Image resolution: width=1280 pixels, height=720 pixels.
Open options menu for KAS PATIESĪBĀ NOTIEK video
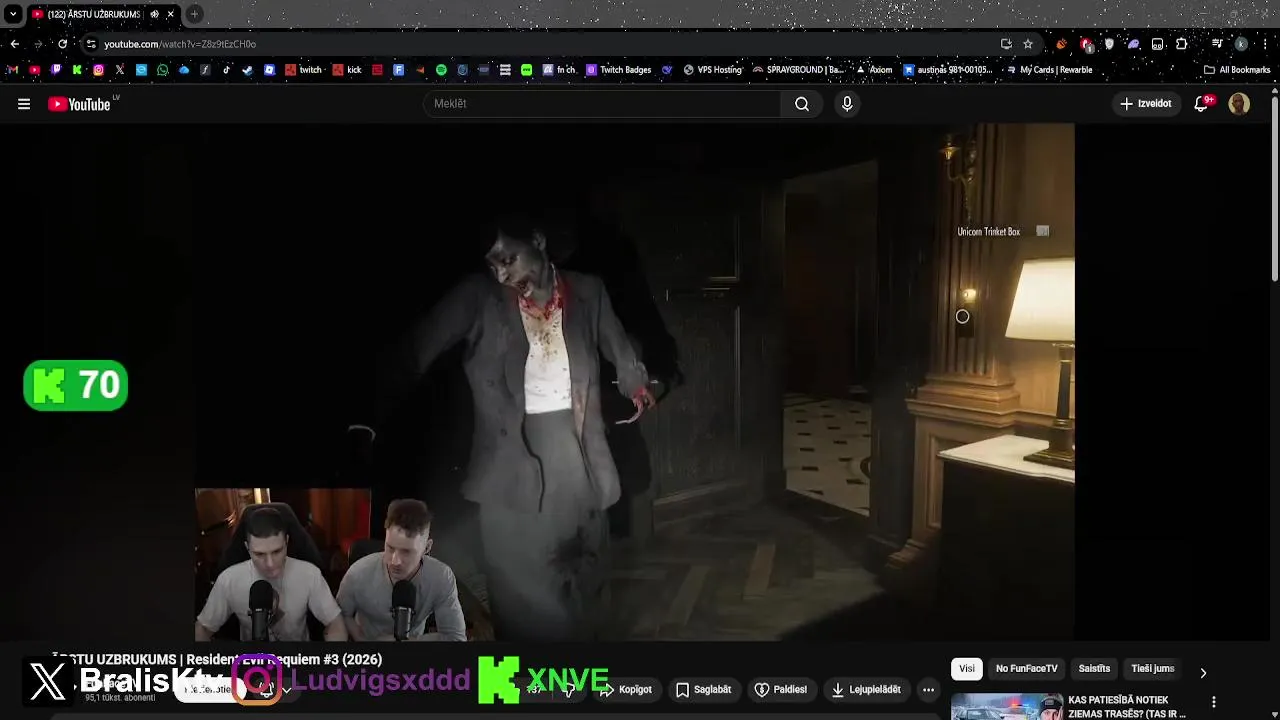click(1214, 702)
